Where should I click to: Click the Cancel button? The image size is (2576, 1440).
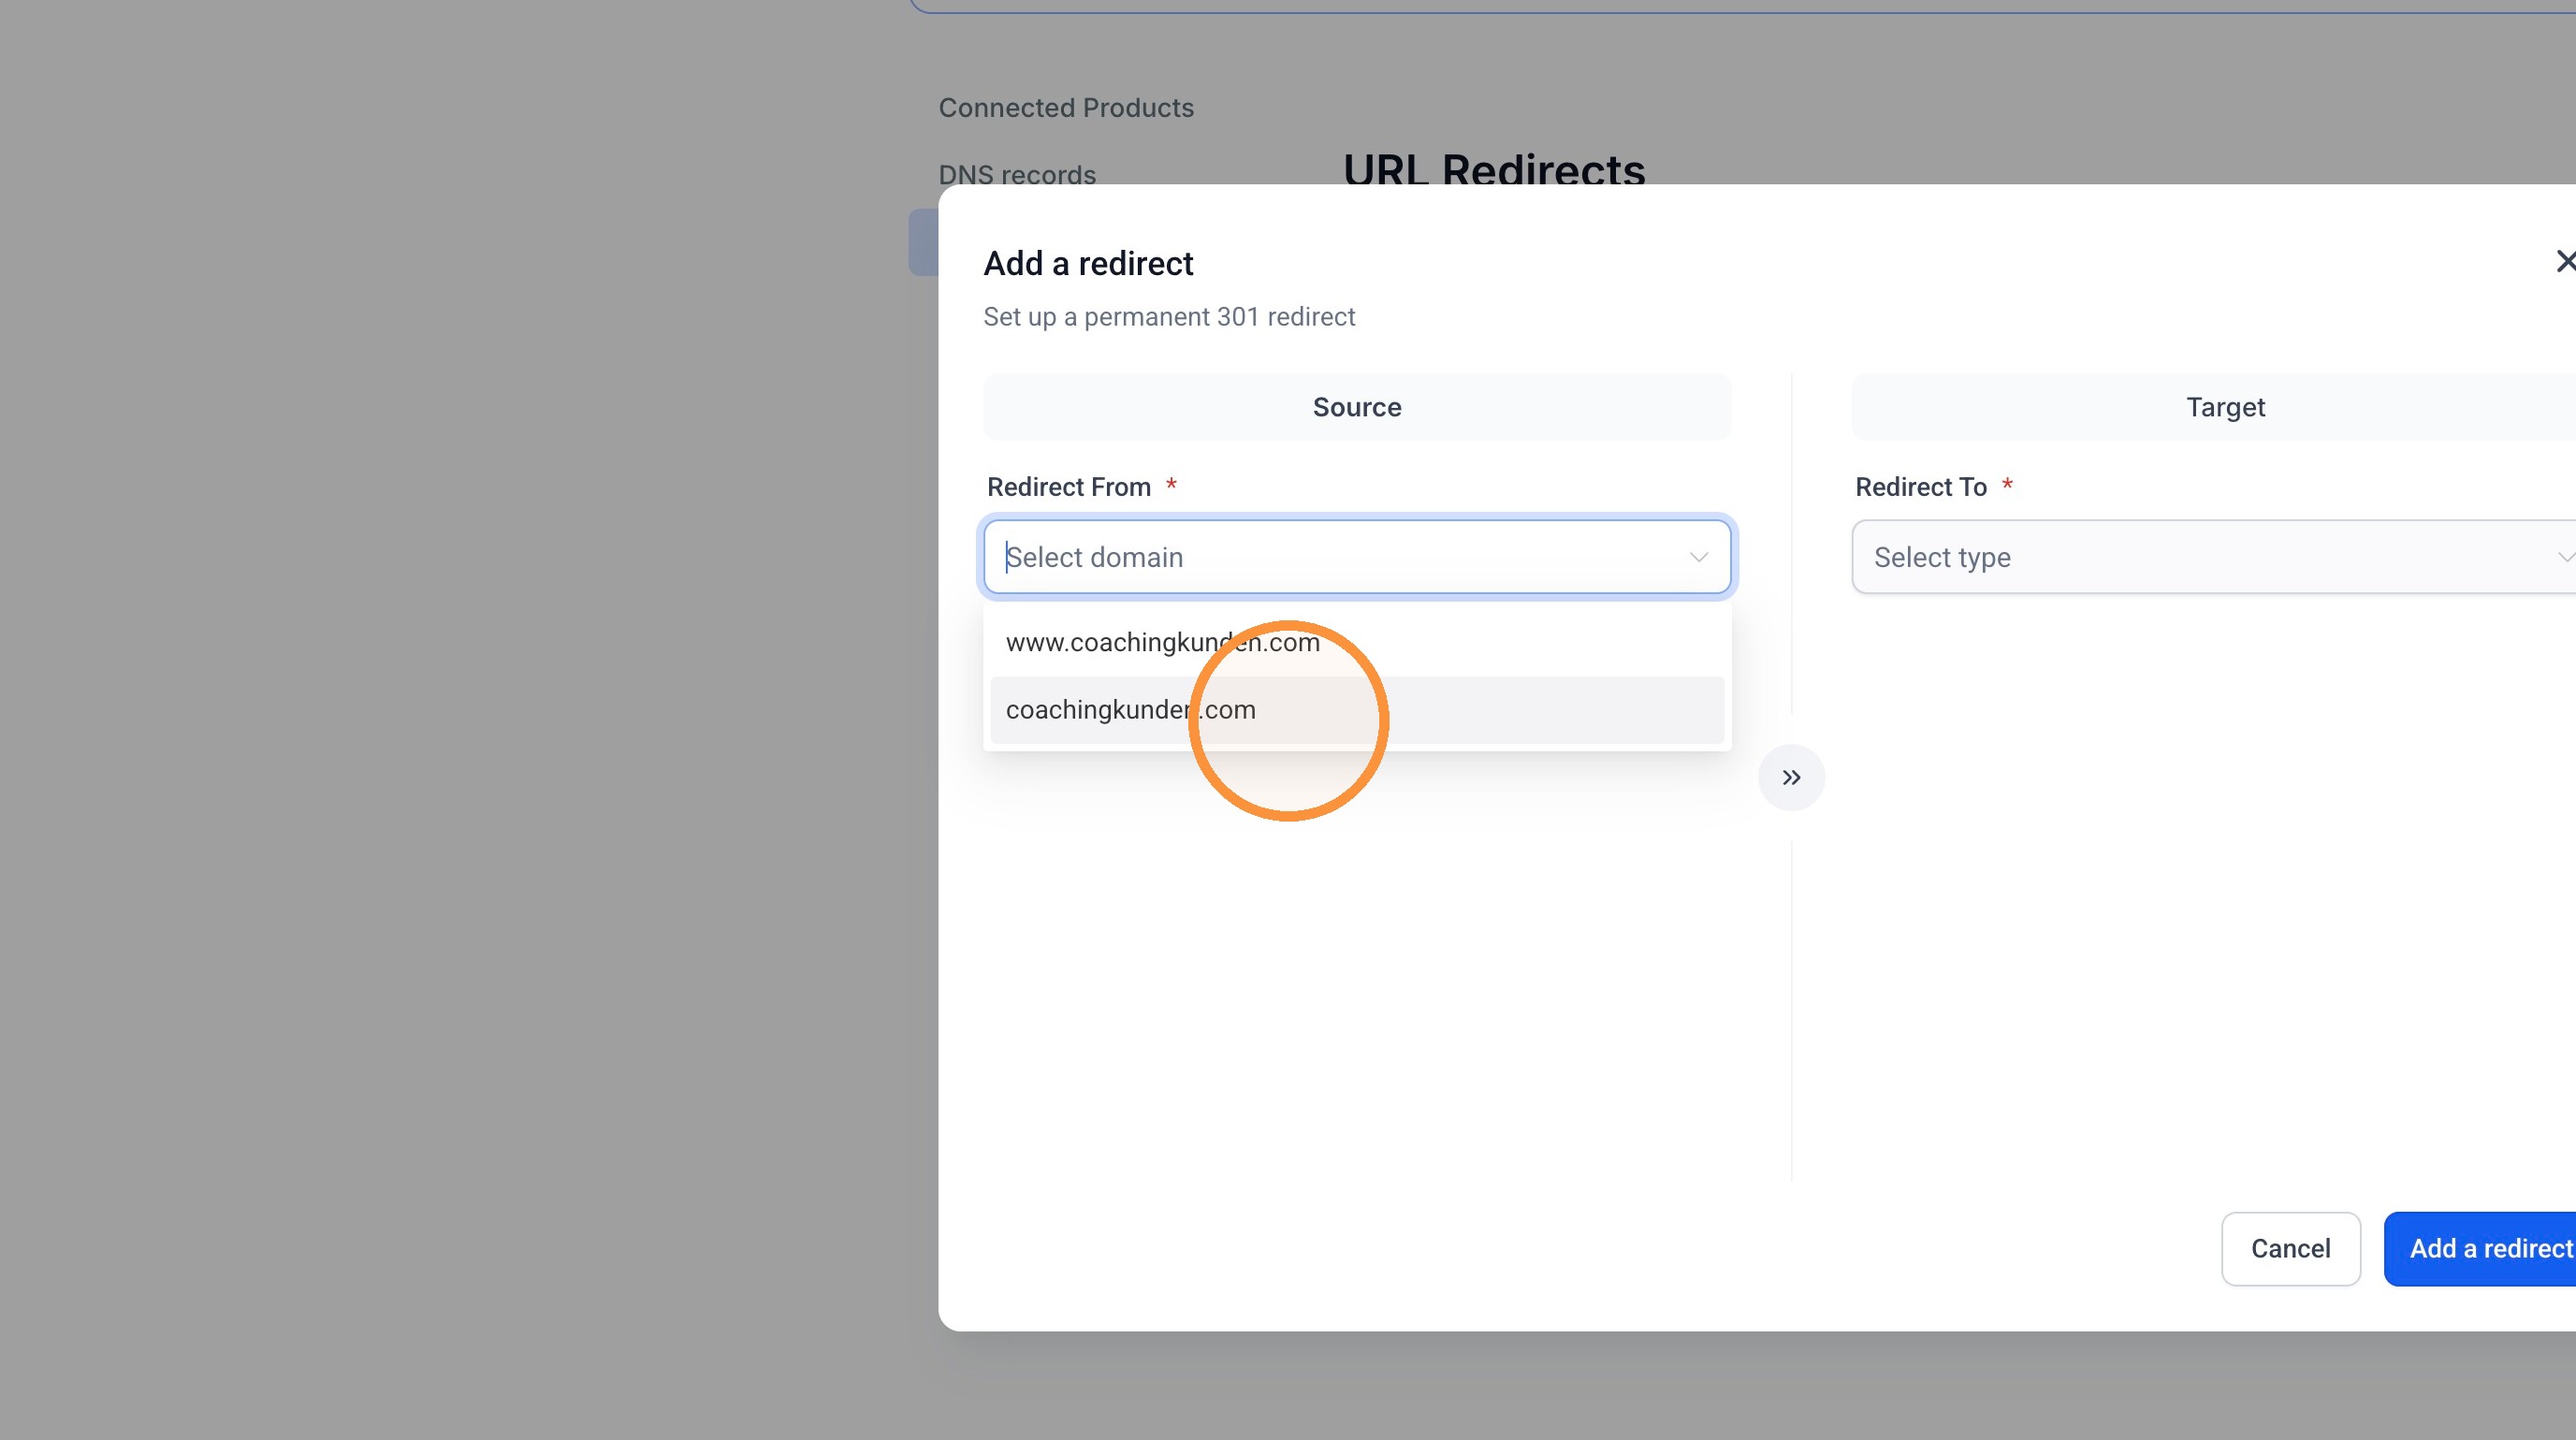coord(2290,1248)
